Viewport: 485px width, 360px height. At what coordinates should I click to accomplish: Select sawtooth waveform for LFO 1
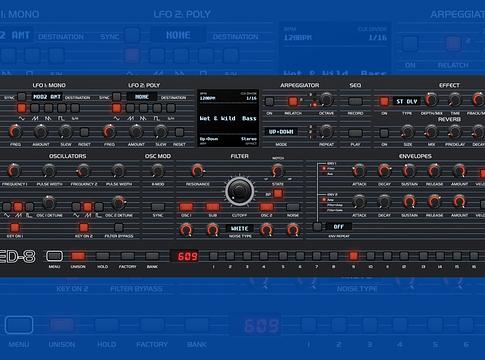coord(35,108)
